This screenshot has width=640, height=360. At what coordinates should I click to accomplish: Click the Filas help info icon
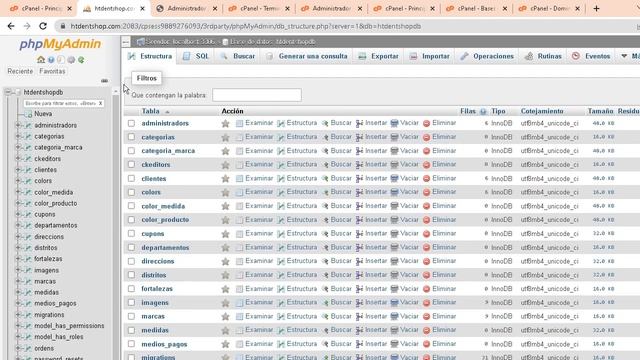[483, 111]
